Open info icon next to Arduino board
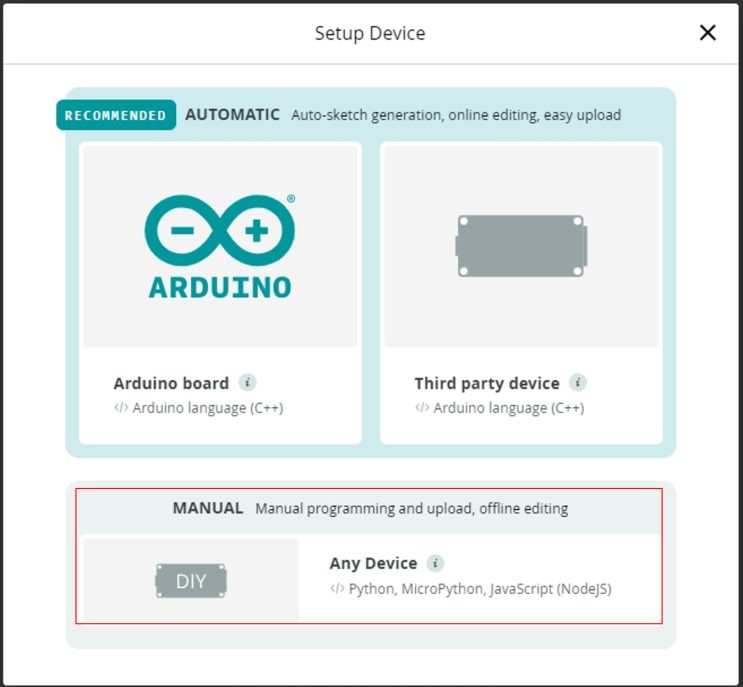 point(247,382)
